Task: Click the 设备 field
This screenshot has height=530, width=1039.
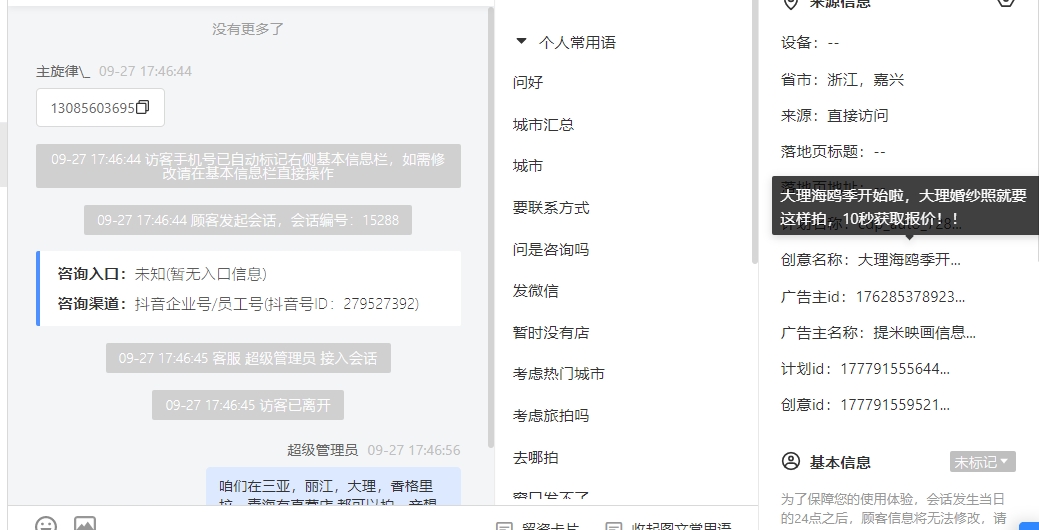Action: (x=810, y=43)
